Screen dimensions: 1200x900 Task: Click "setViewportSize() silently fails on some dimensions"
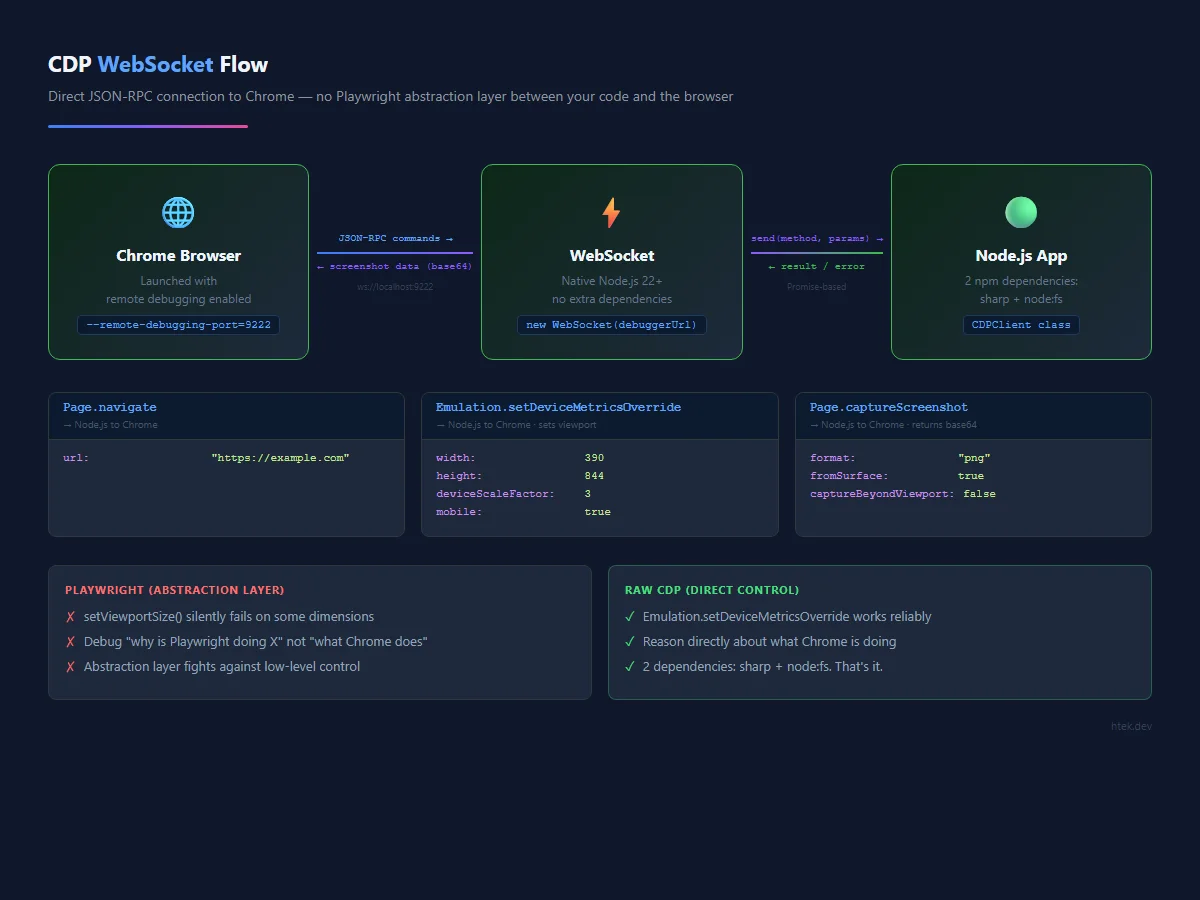pyautogui.click(x=229, y=617)
